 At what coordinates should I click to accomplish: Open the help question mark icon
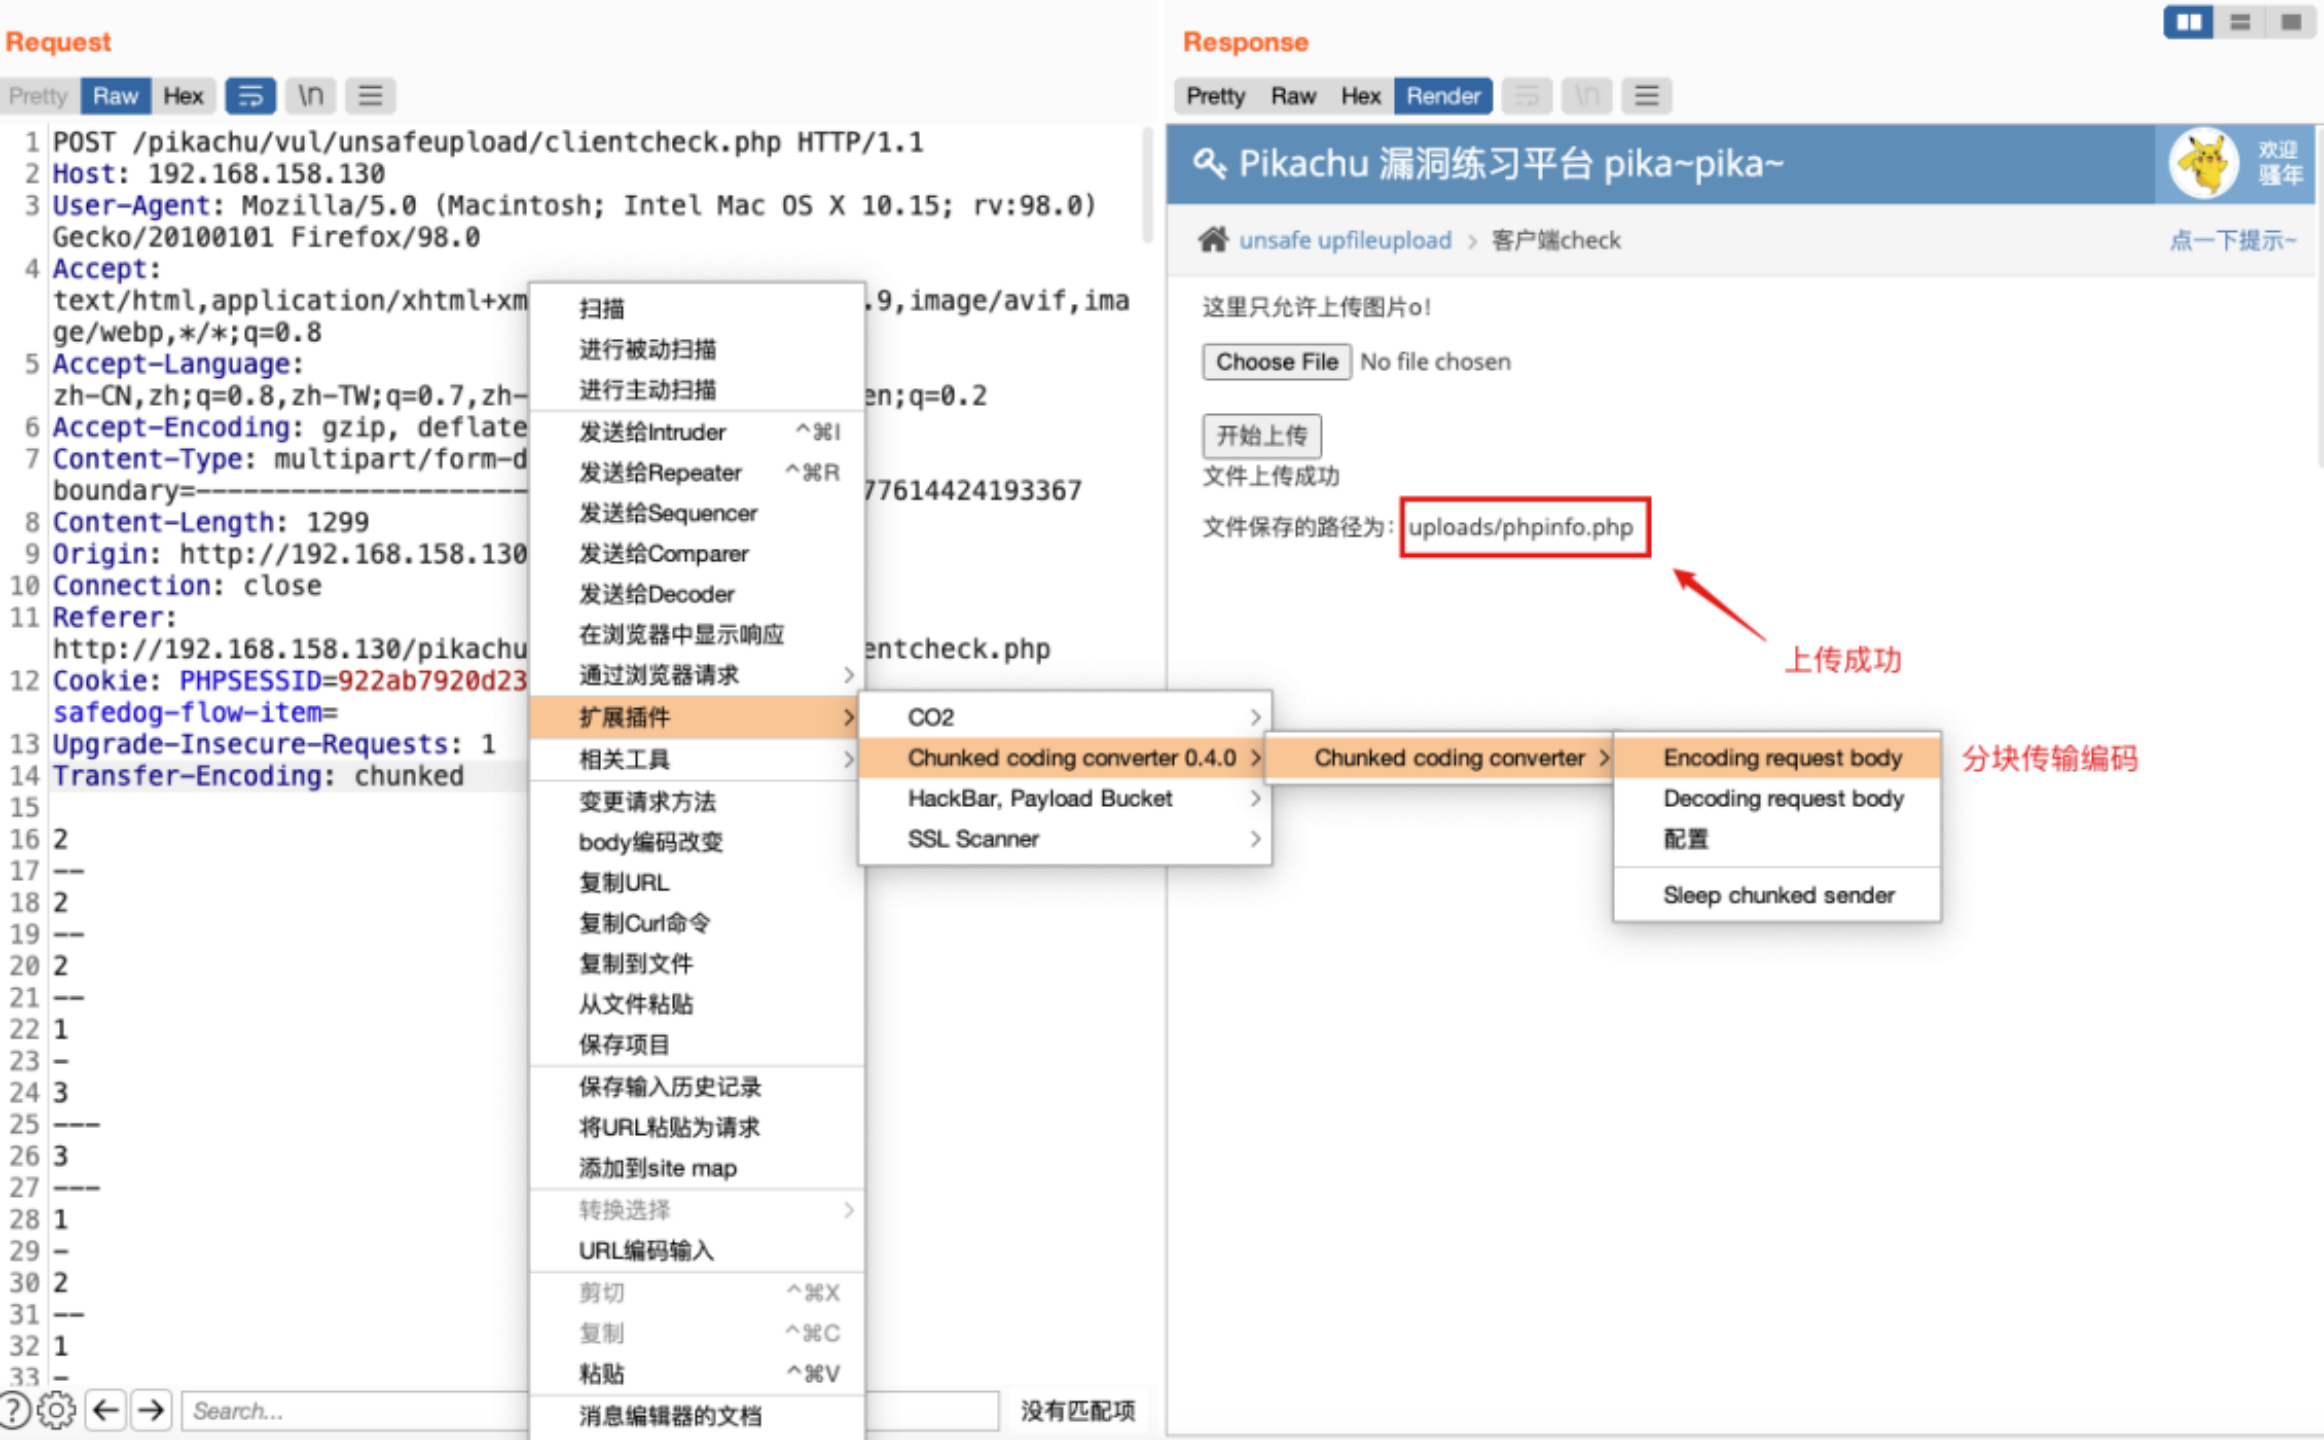pos(14,1410)
